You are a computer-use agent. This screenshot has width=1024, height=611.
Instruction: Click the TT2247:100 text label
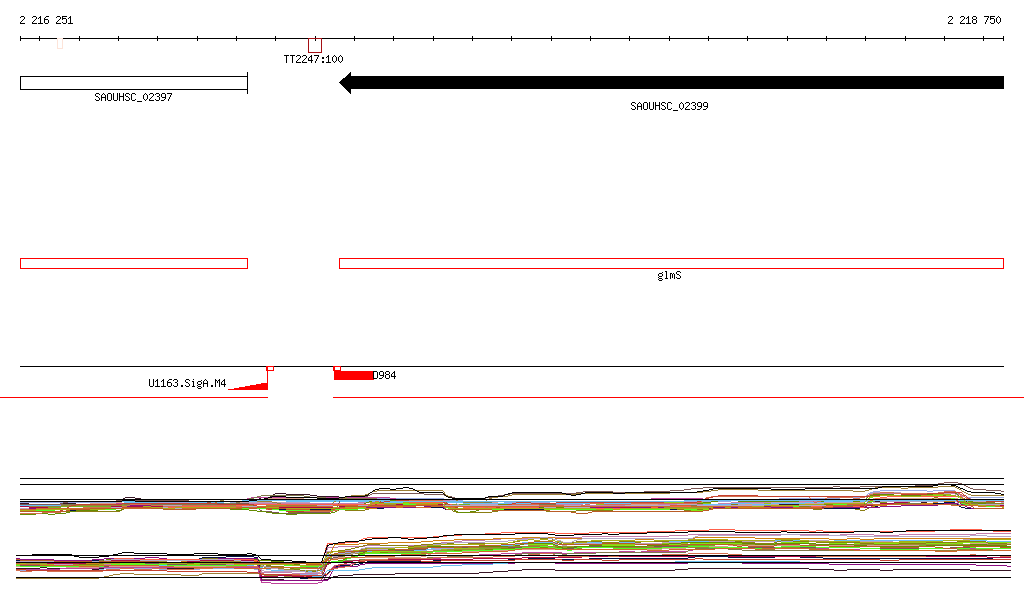coord(313,59)
